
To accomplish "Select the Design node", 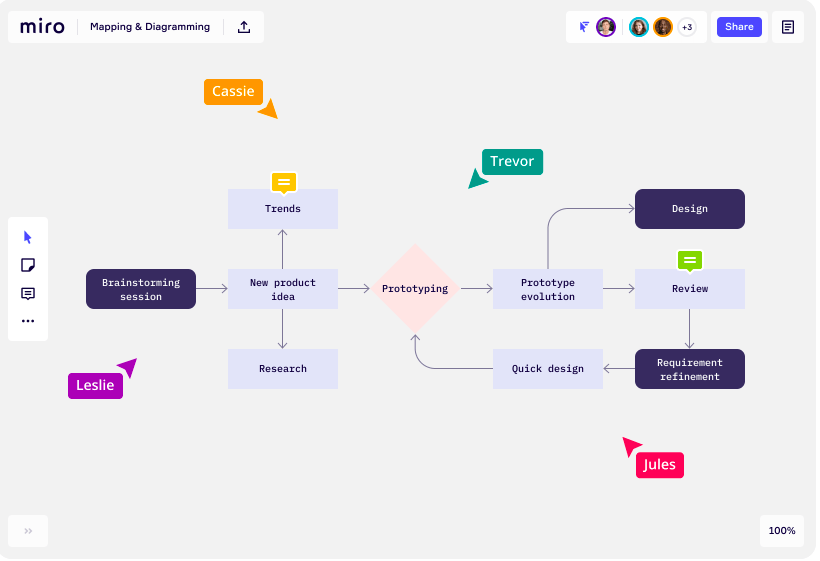I will 692,210.
